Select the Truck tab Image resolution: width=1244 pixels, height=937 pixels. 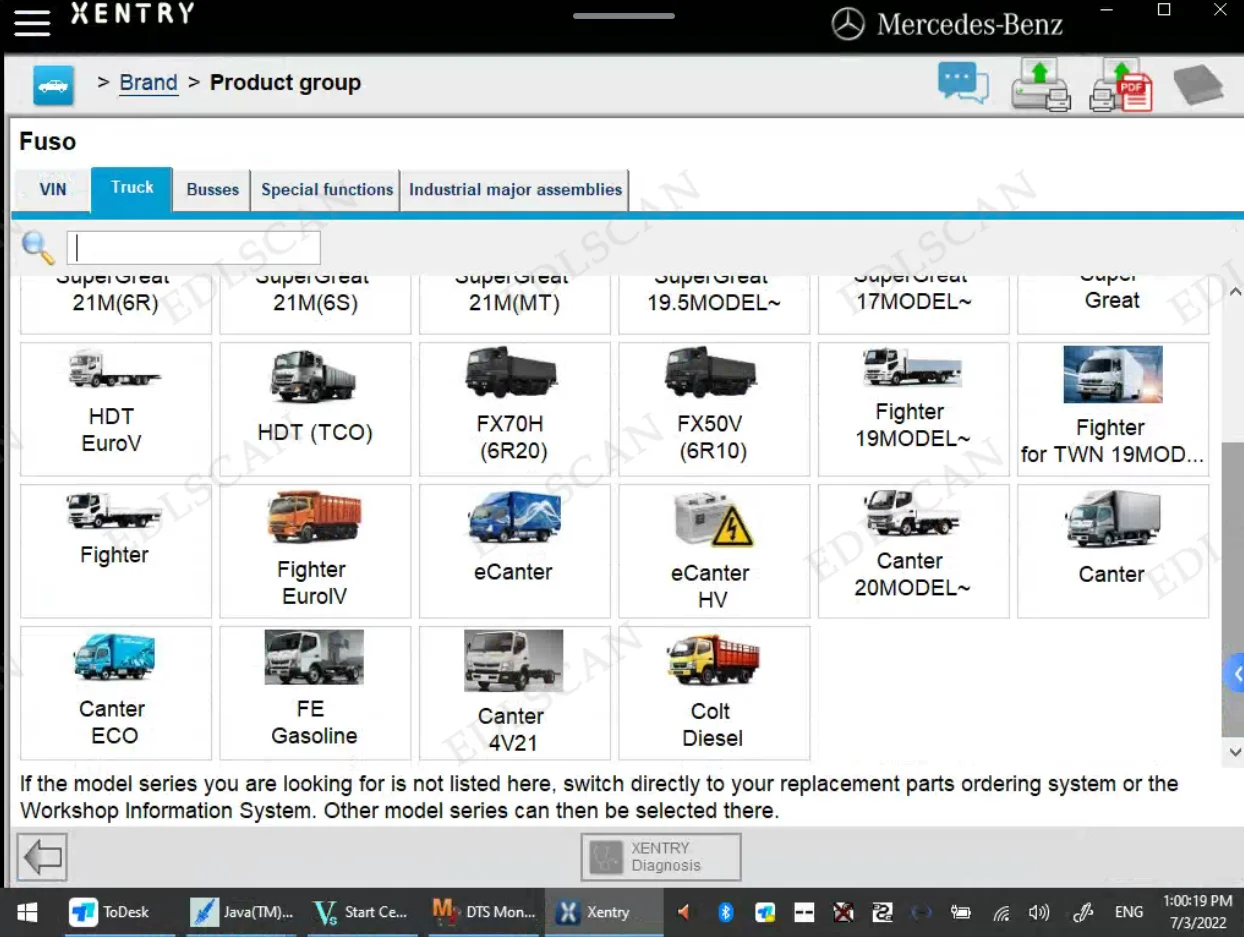pyautogui.click(x=132, y=189)
